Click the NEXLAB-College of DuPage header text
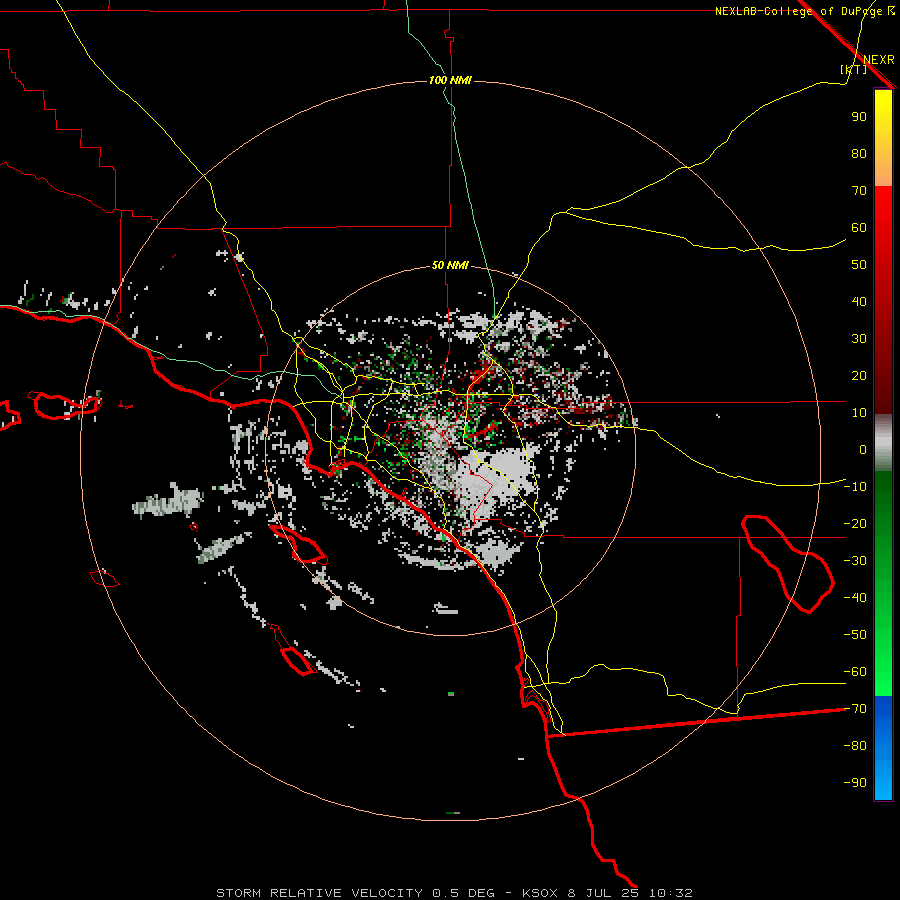This screenshot has height=900, width=900. tap(798, 11)
